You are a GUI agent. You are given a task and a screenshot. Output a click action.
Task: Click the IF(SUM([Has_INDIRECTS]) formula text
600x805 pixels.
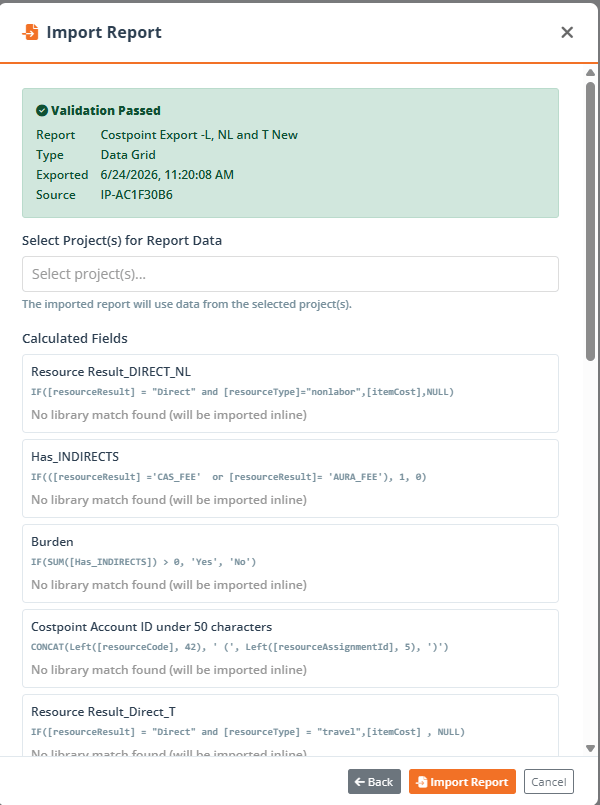pos(144,562)
